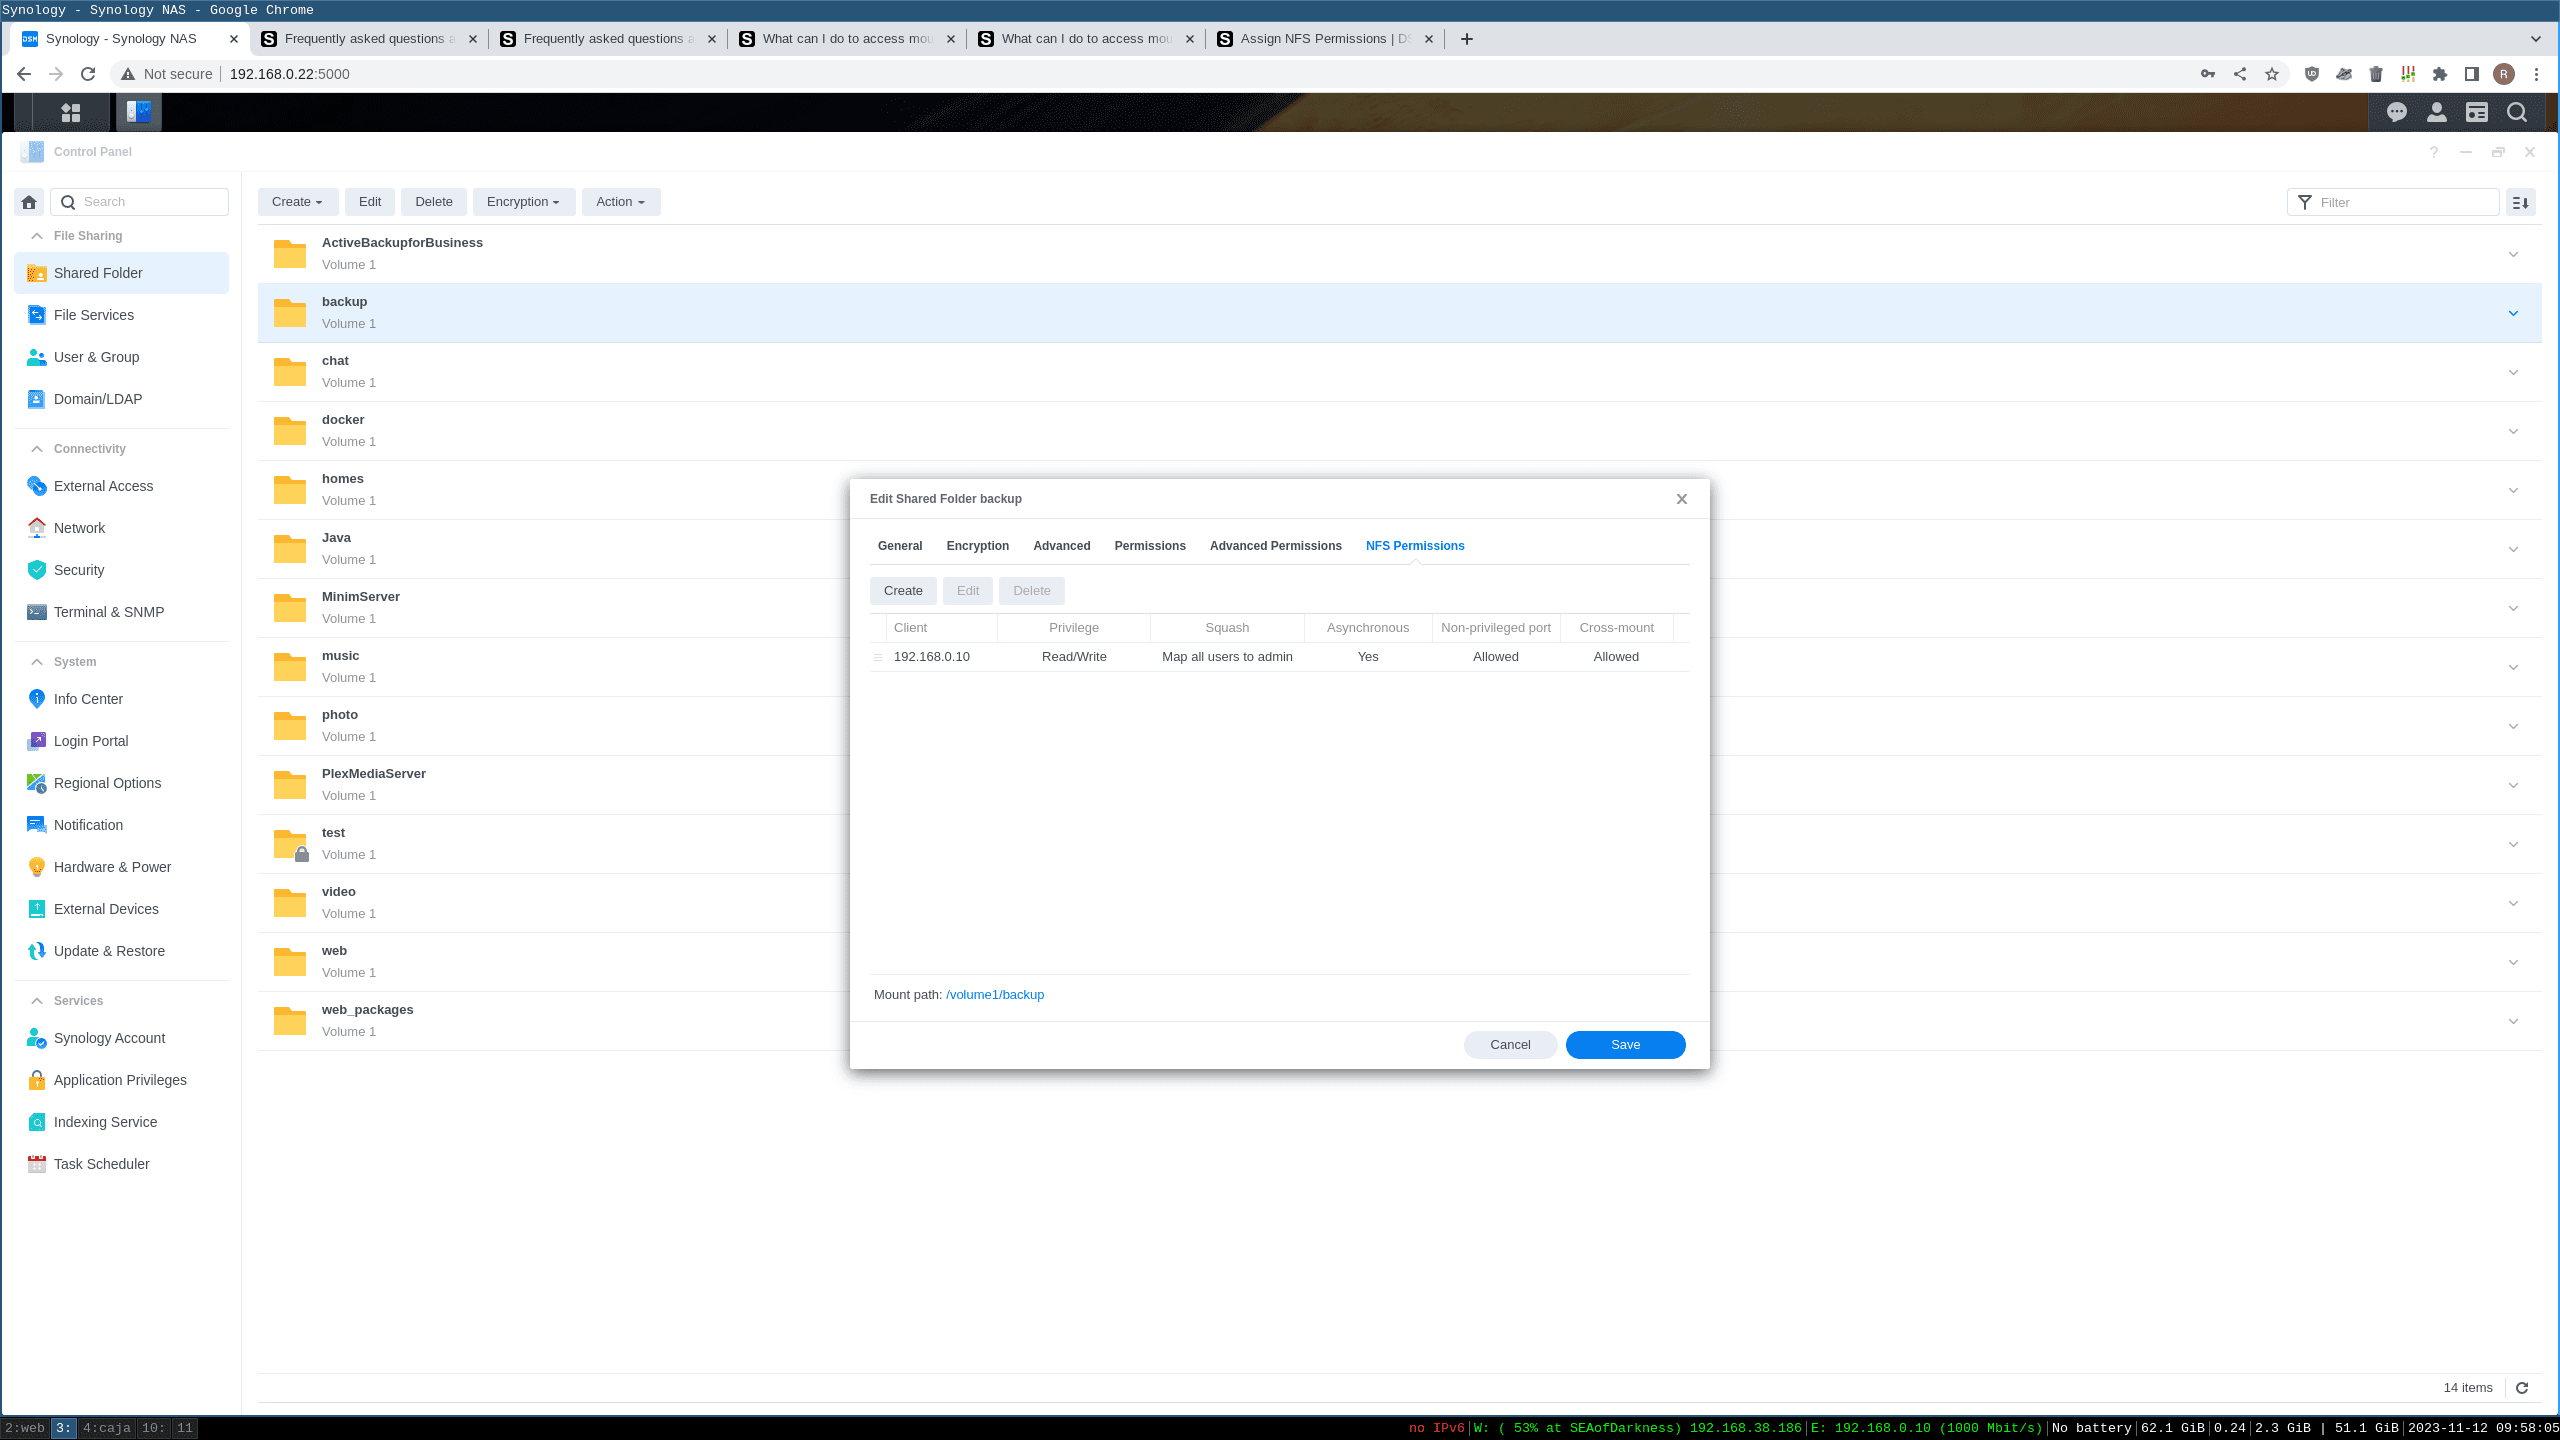Collapse the File Sharing section
The width and height of the screenshot is (2560, 1440).
tap(37, 236)
